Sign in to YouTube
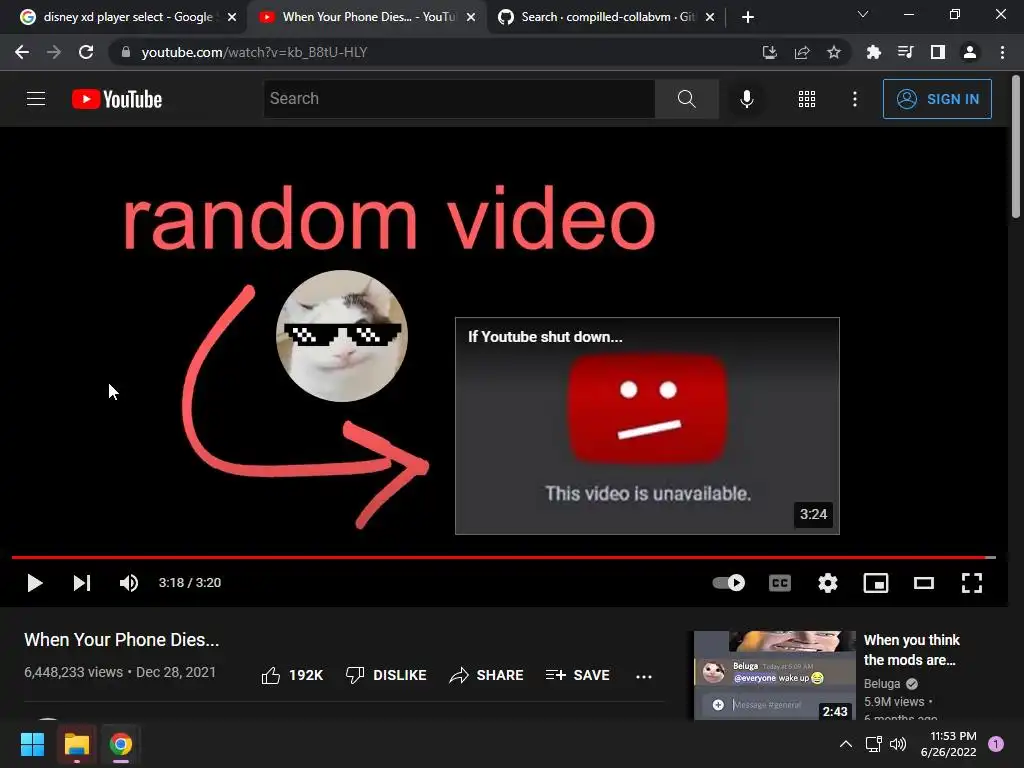Viewport: 1024px width, 768px height. click(937, 99)
